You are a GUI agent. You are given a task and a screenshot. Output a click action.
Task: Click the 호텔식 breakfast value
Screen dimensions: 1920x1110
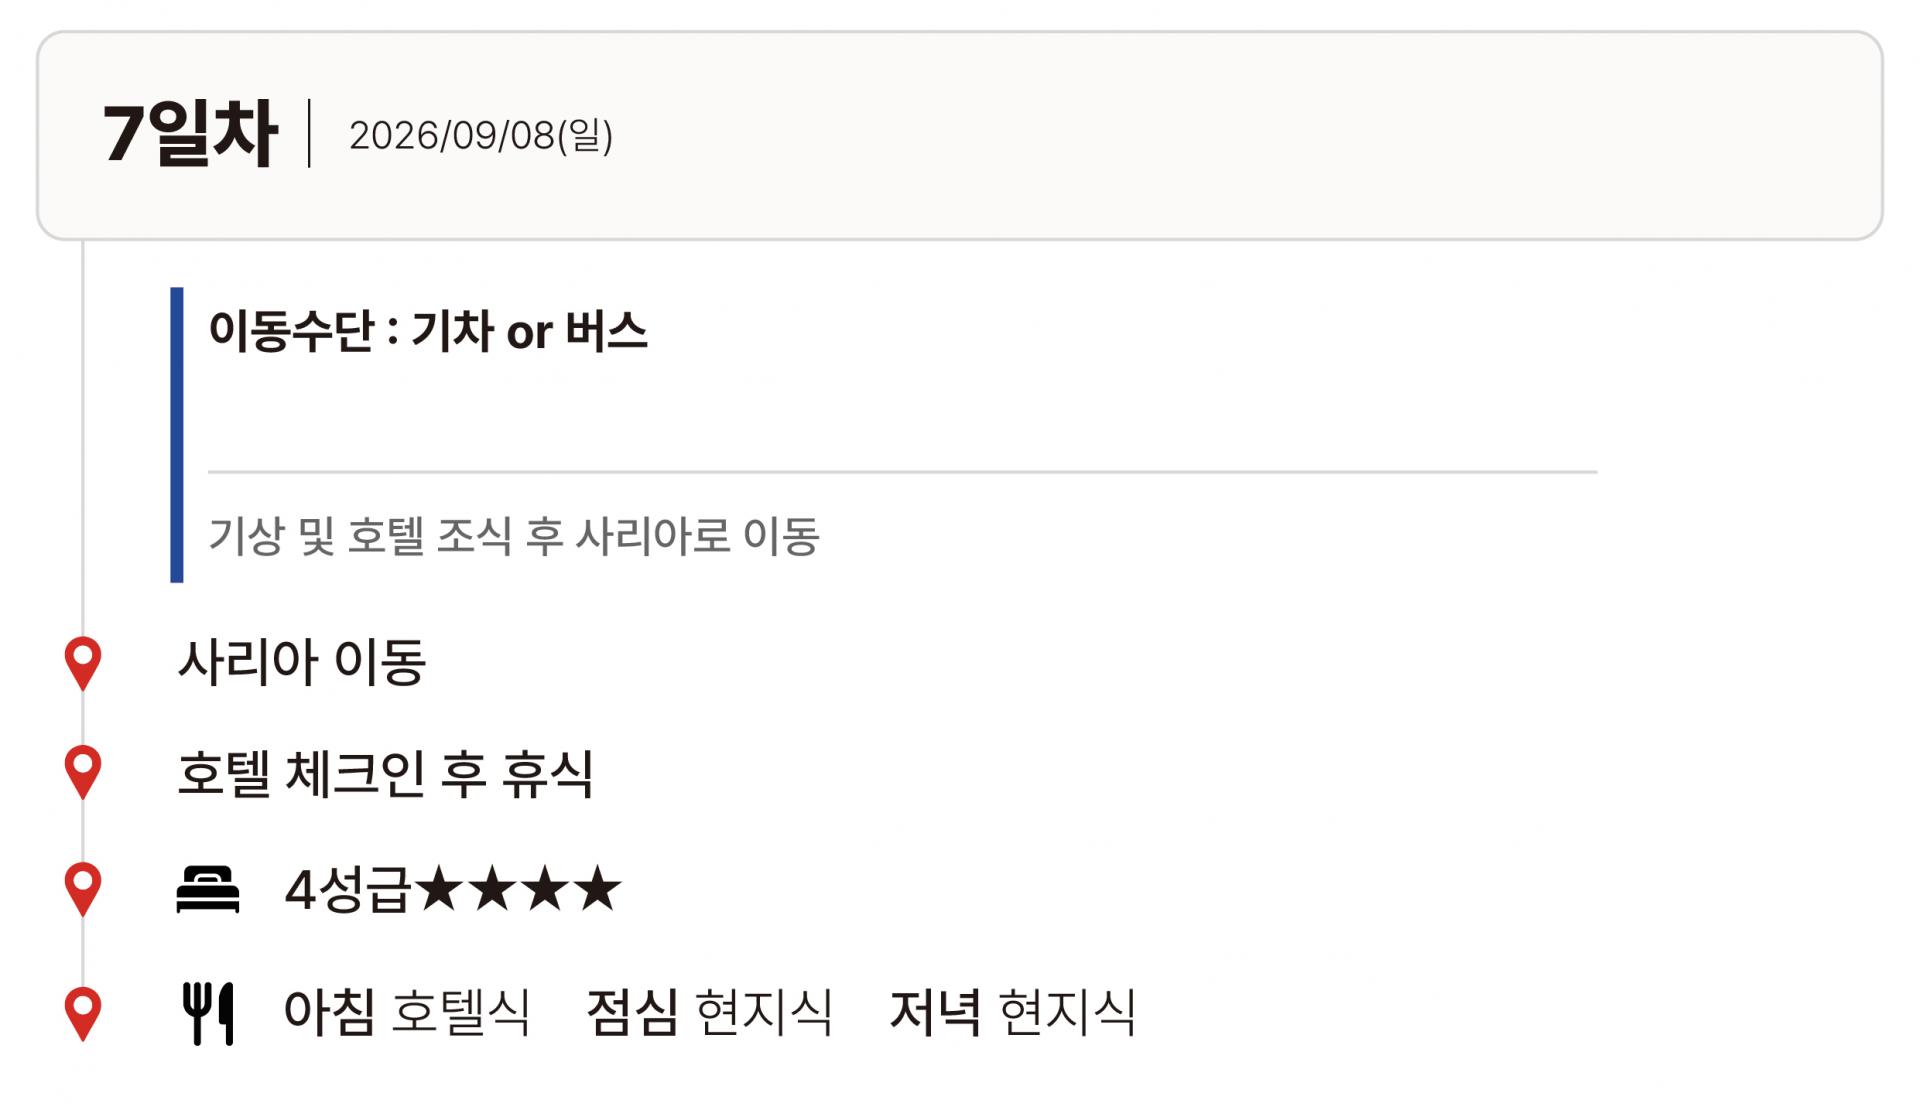click(x=461, y=1012)
